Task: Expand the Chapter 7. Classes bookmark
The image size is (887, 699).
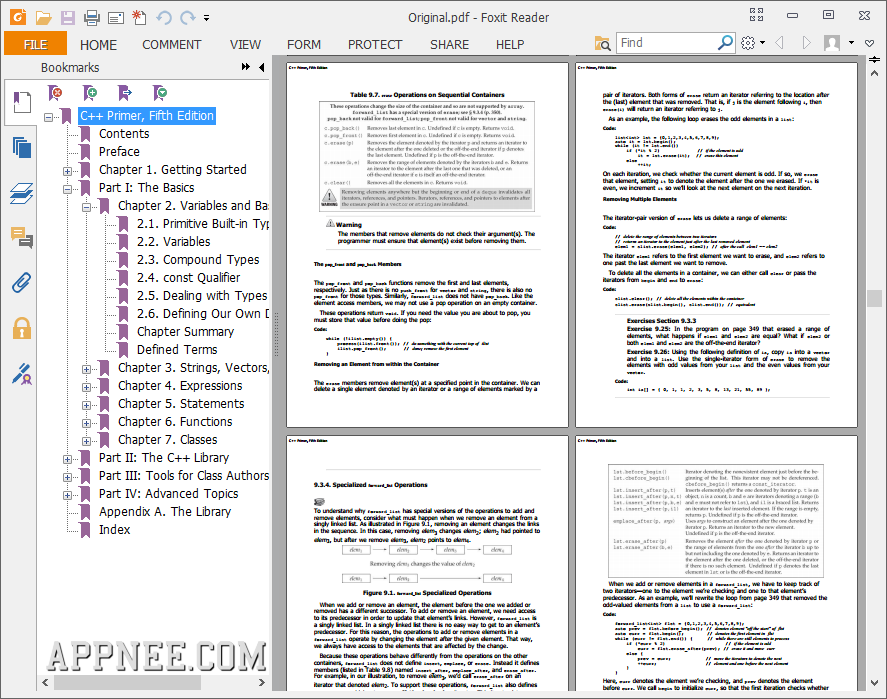Action: coord(86,441)
